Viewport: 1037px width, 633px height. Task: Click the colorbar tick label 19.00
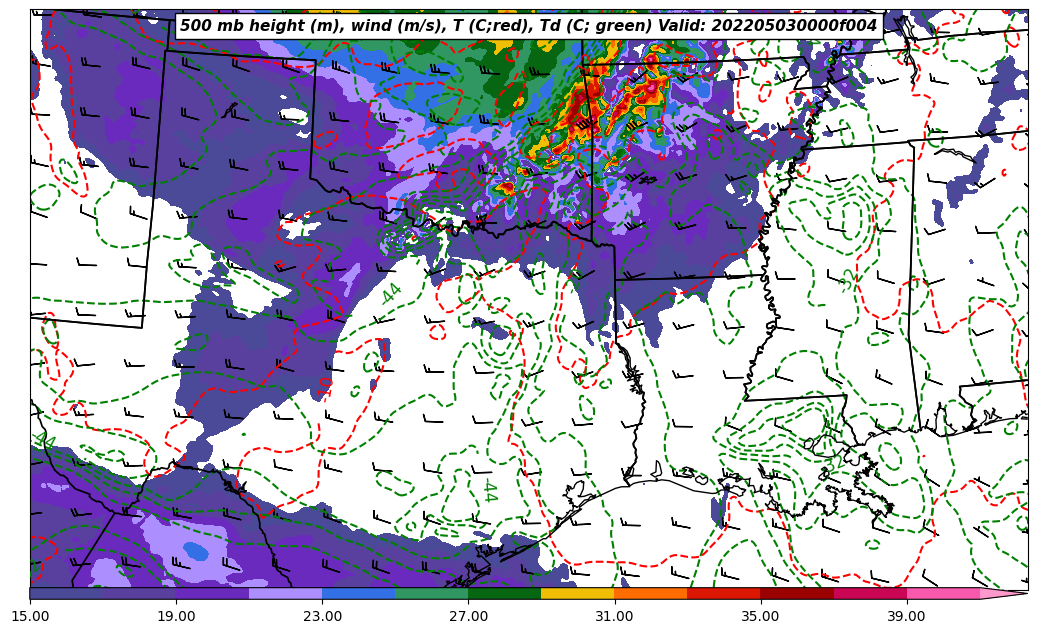[x=176, y=616]
